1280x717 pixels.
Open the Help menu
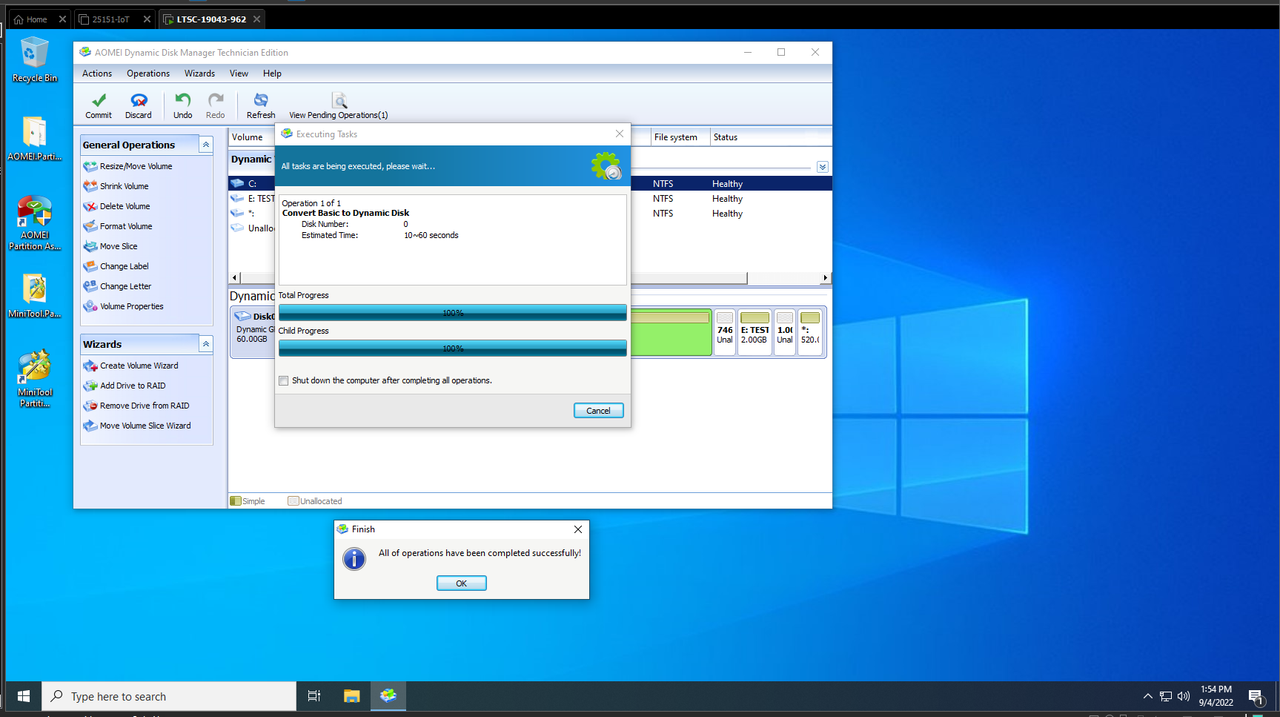[272, 73]
